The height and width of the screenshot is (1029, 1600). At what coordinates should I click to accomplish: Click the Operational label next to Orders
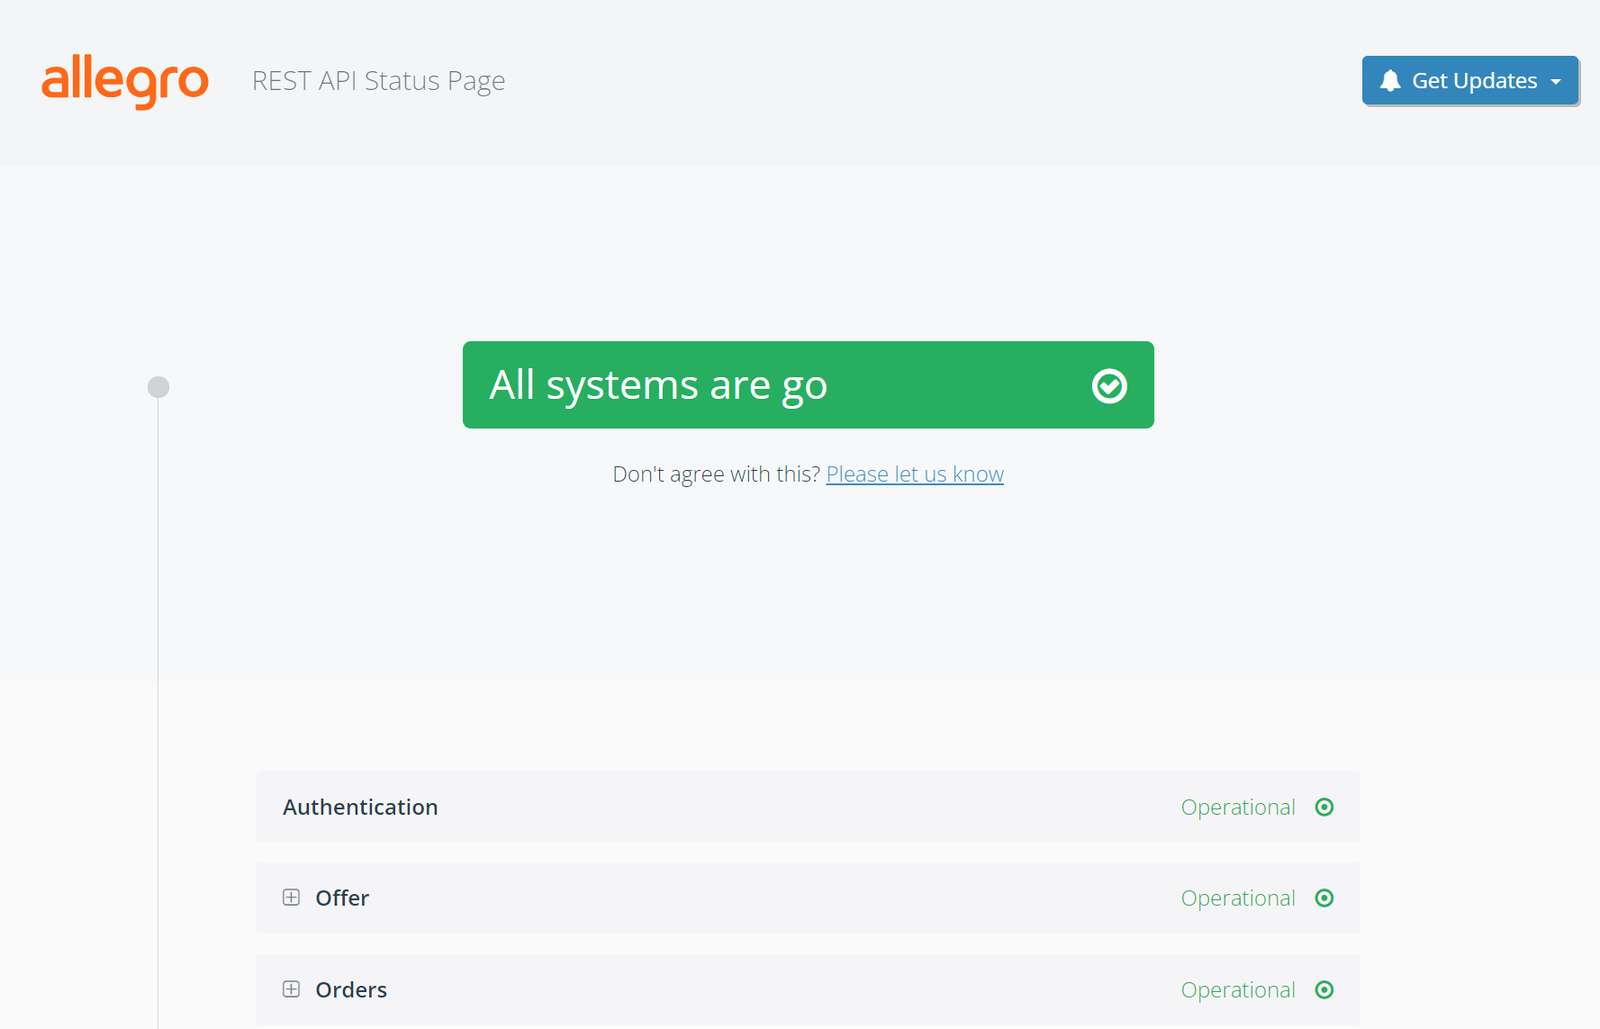tap(1238, 990)
